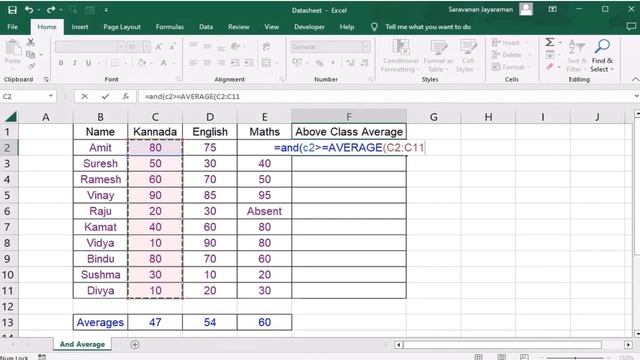Click the Format cells button
The image size is (640, 360).
point(512,67)
